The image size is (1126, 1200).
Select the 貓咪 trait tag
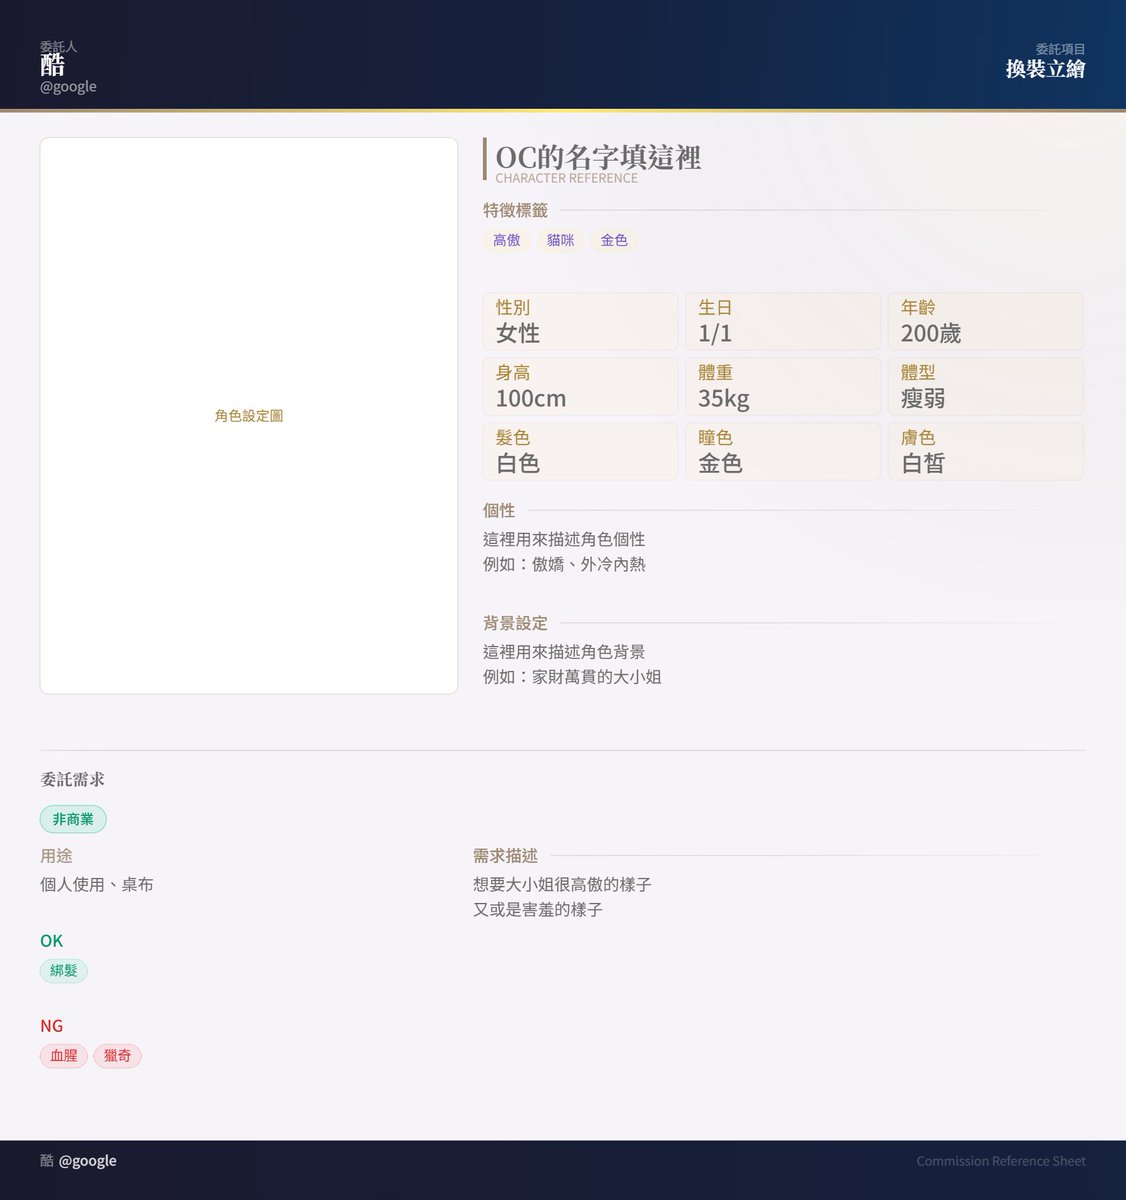pyautogui.click(x=561, y=240)
